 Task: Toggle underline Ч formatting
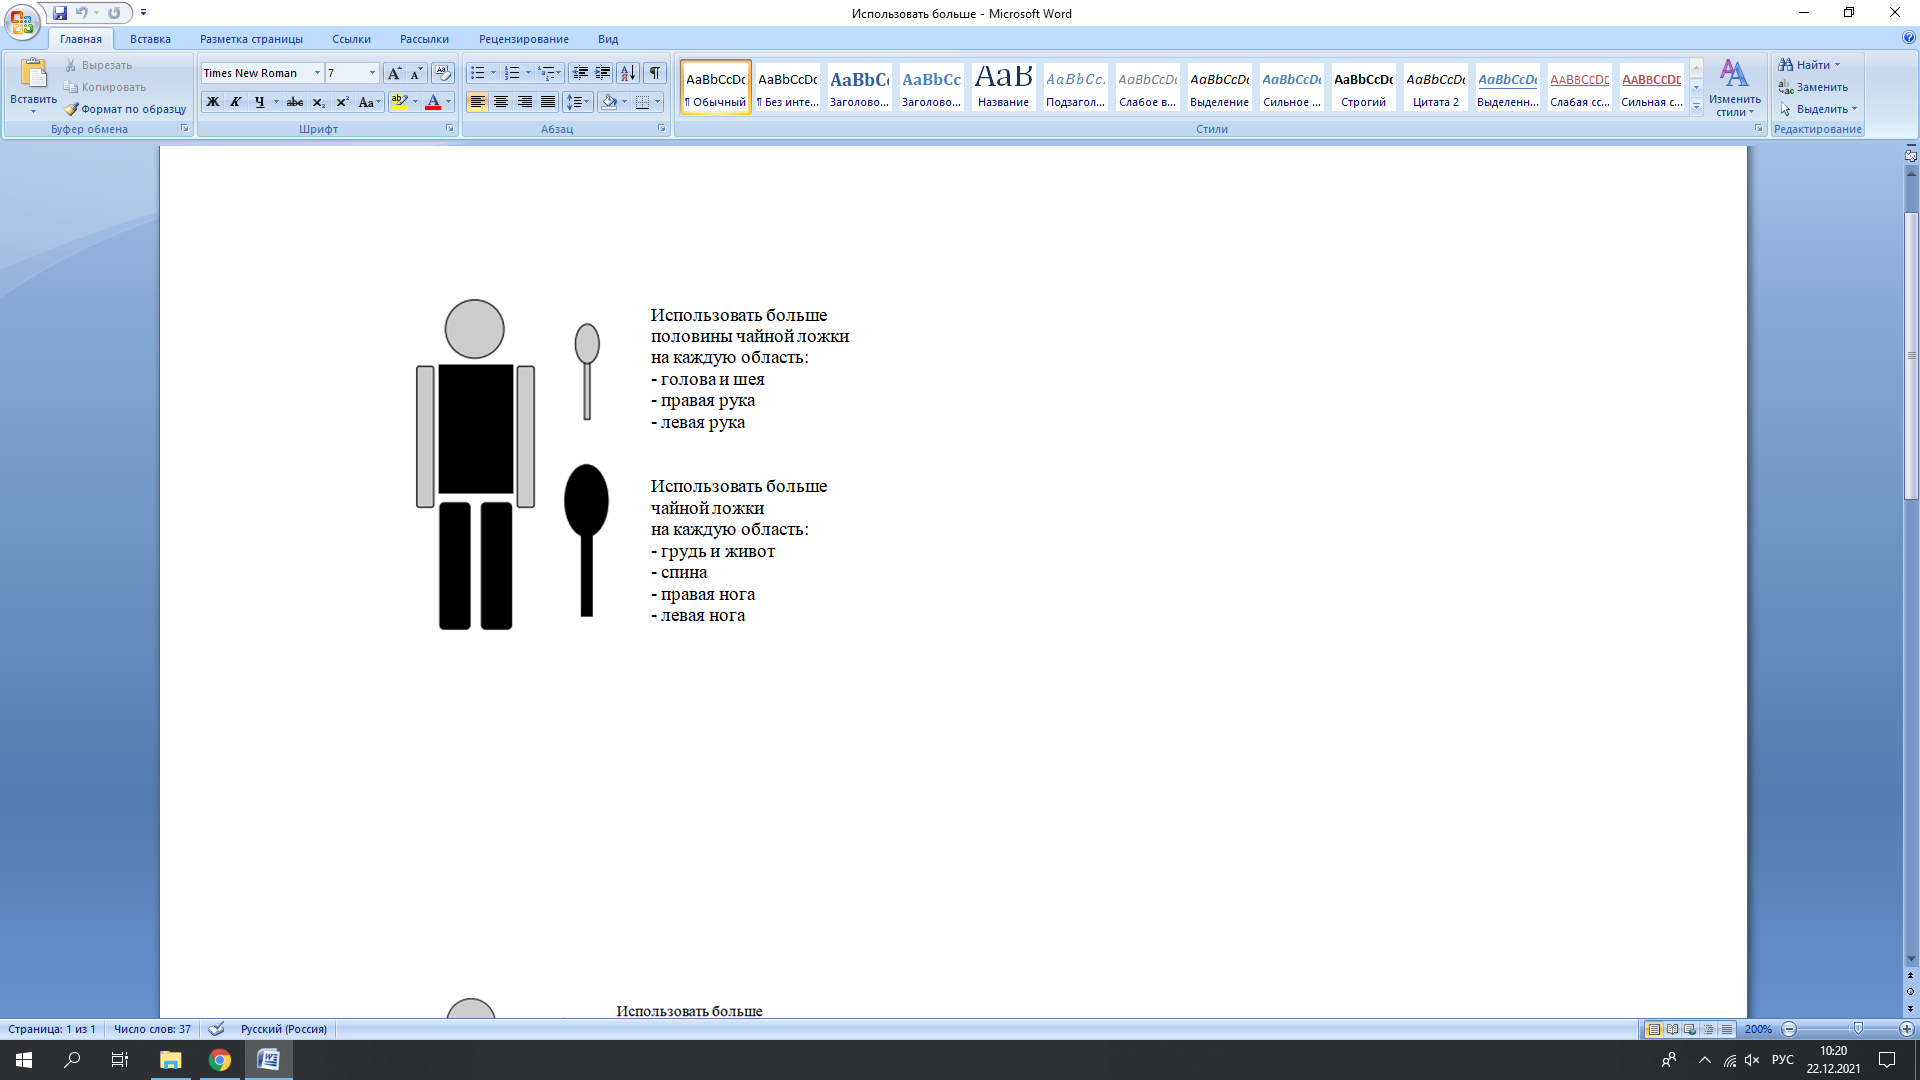pyautogui.click(x=260, y=102)
